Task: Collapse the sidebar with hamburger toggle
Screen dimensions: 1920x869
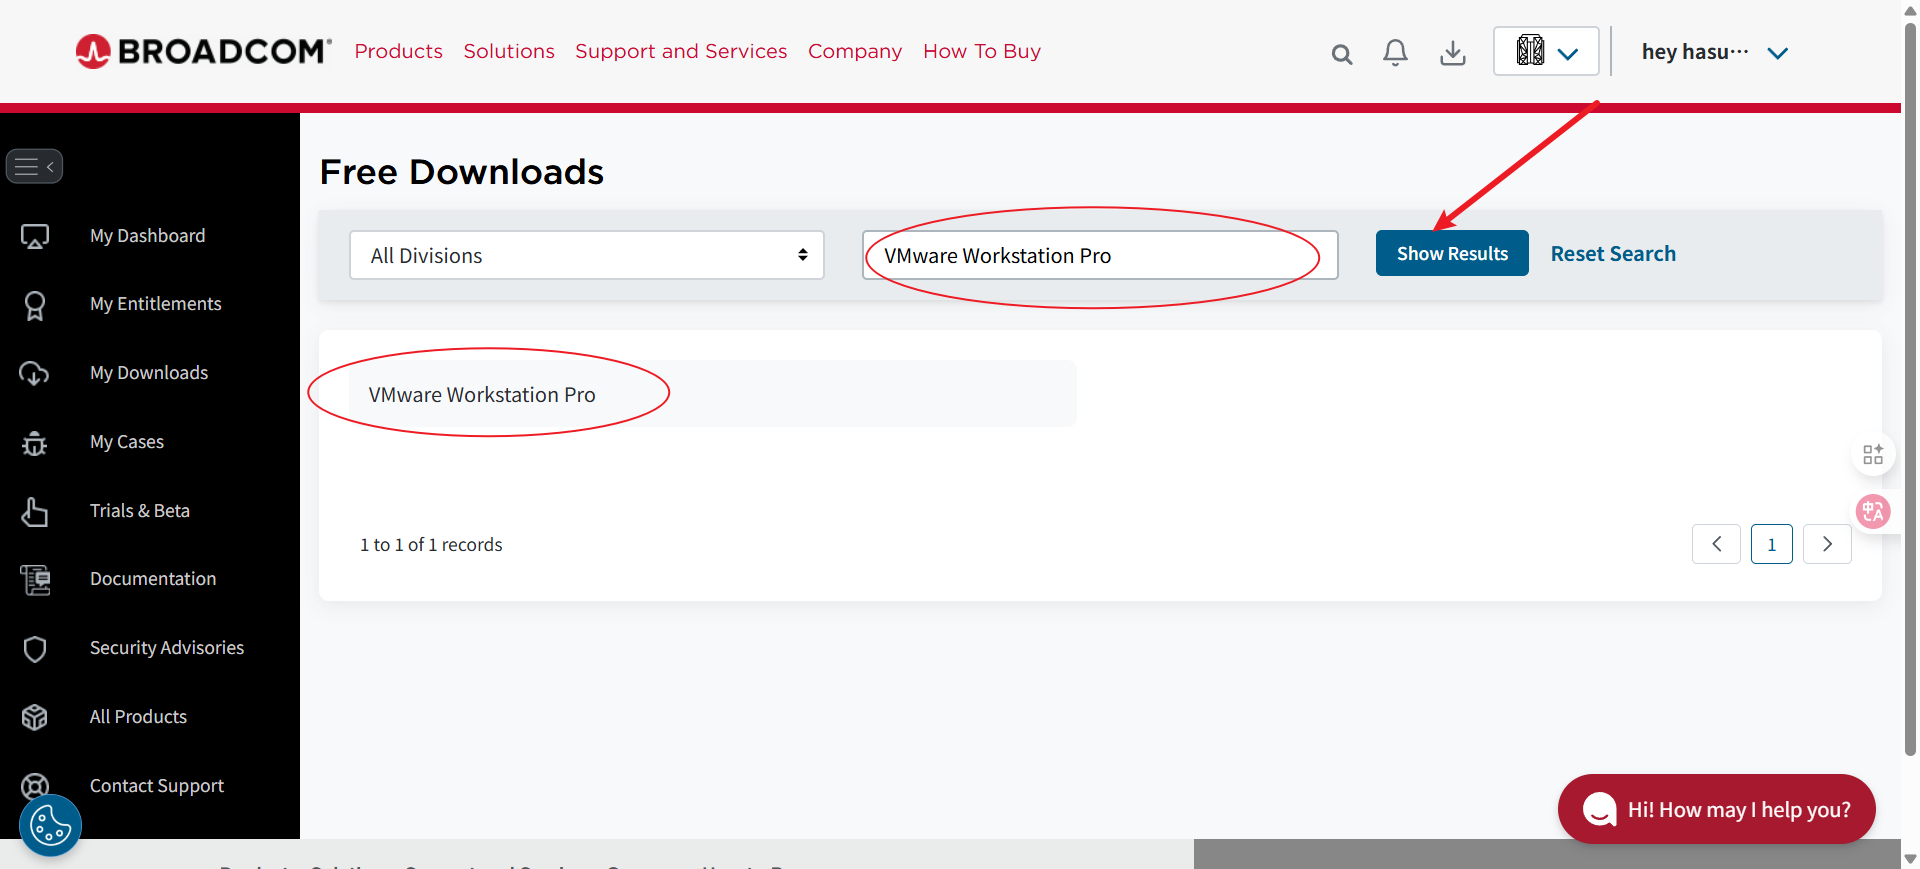Action: pos(35,166)
